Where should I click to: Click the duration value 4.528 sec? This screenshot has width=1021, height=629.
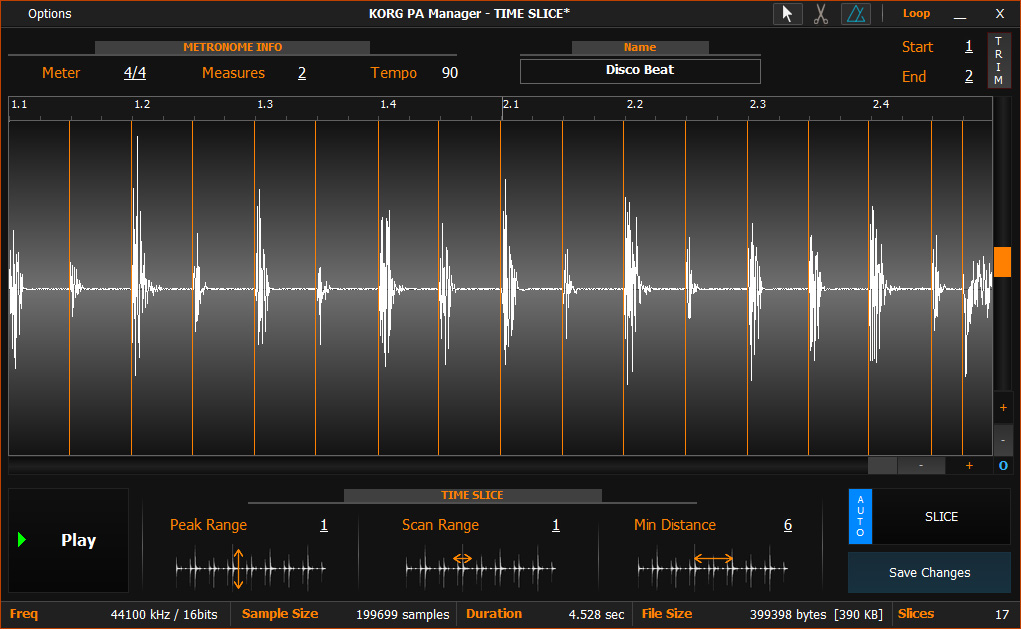point(596,615)
